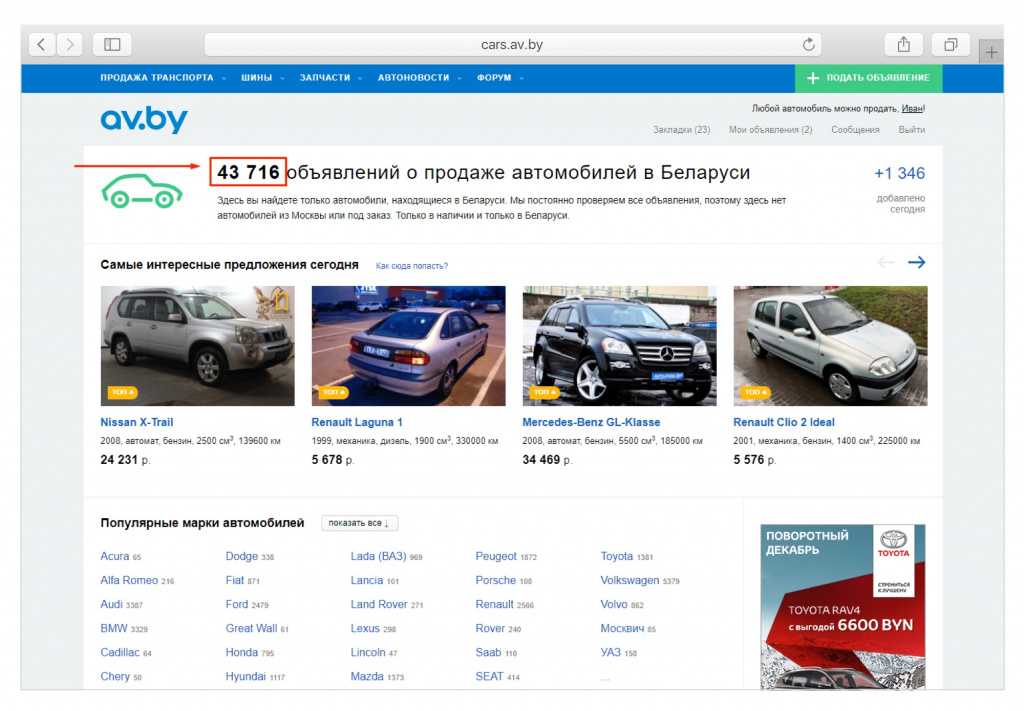Select the Alfa Romeo brand
The width and height of the screenshot is (1024, 711).
(129, 580)
